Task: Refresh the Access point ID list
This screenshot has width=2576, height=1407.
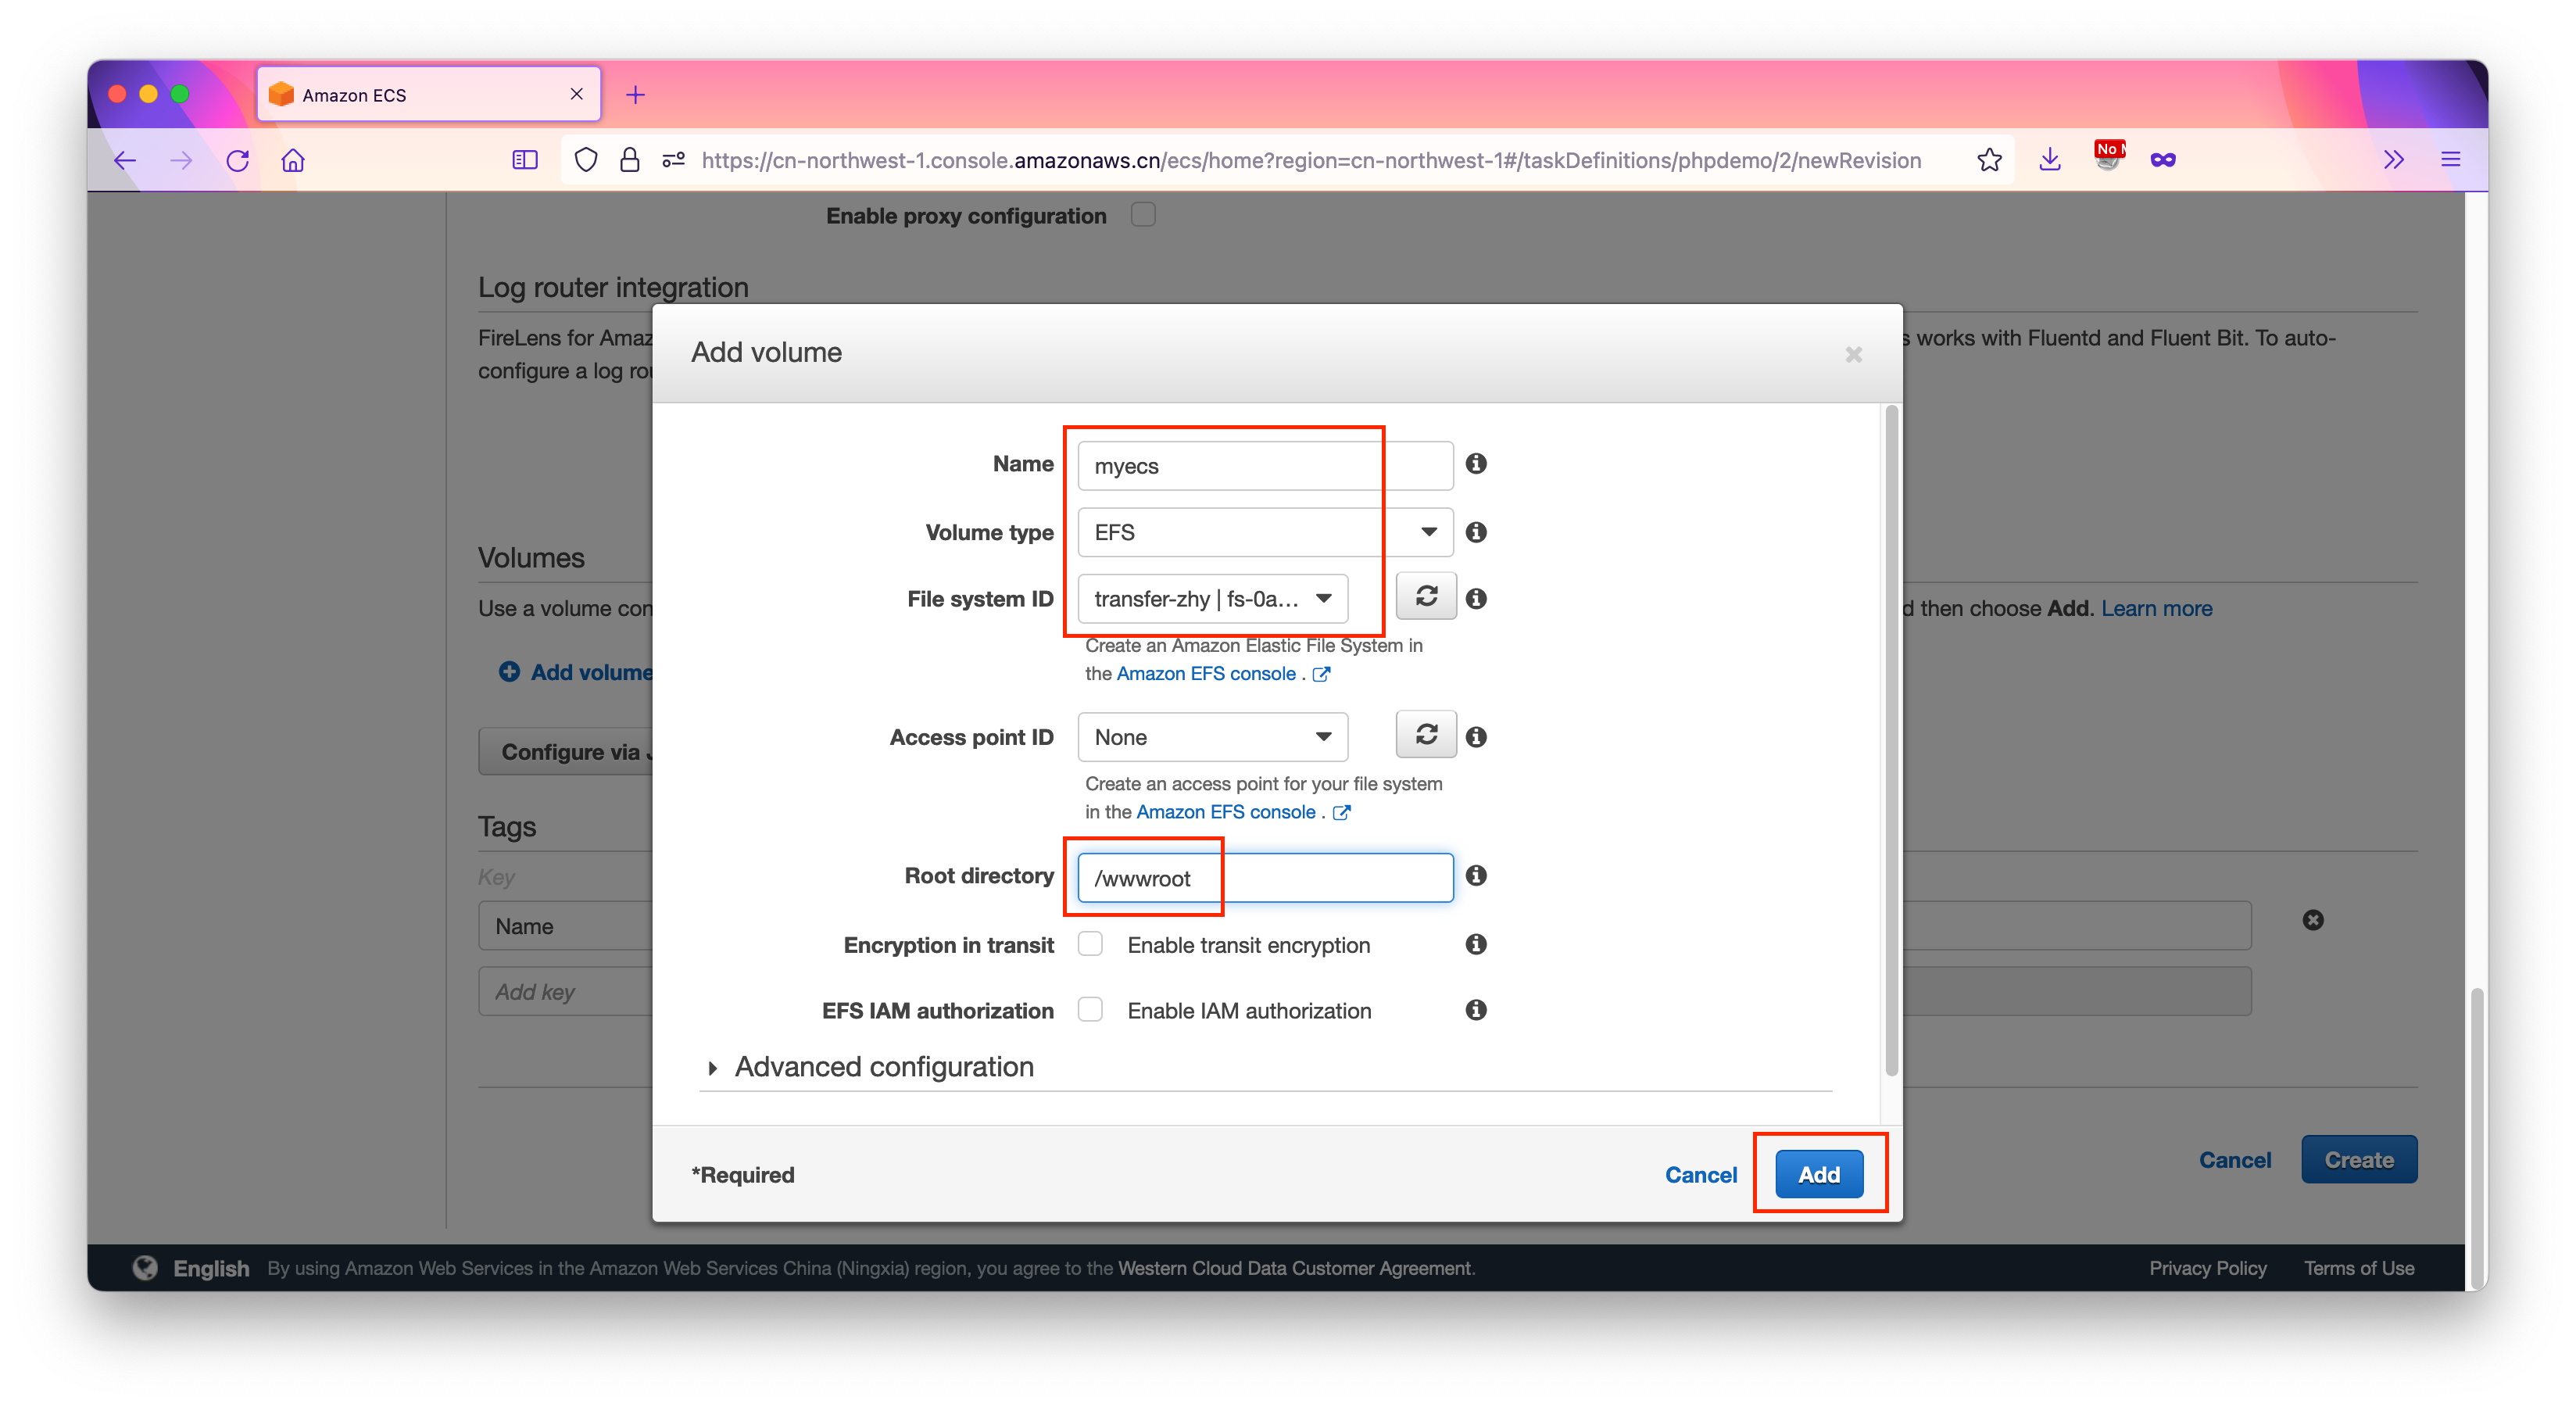Action: 1426,735
